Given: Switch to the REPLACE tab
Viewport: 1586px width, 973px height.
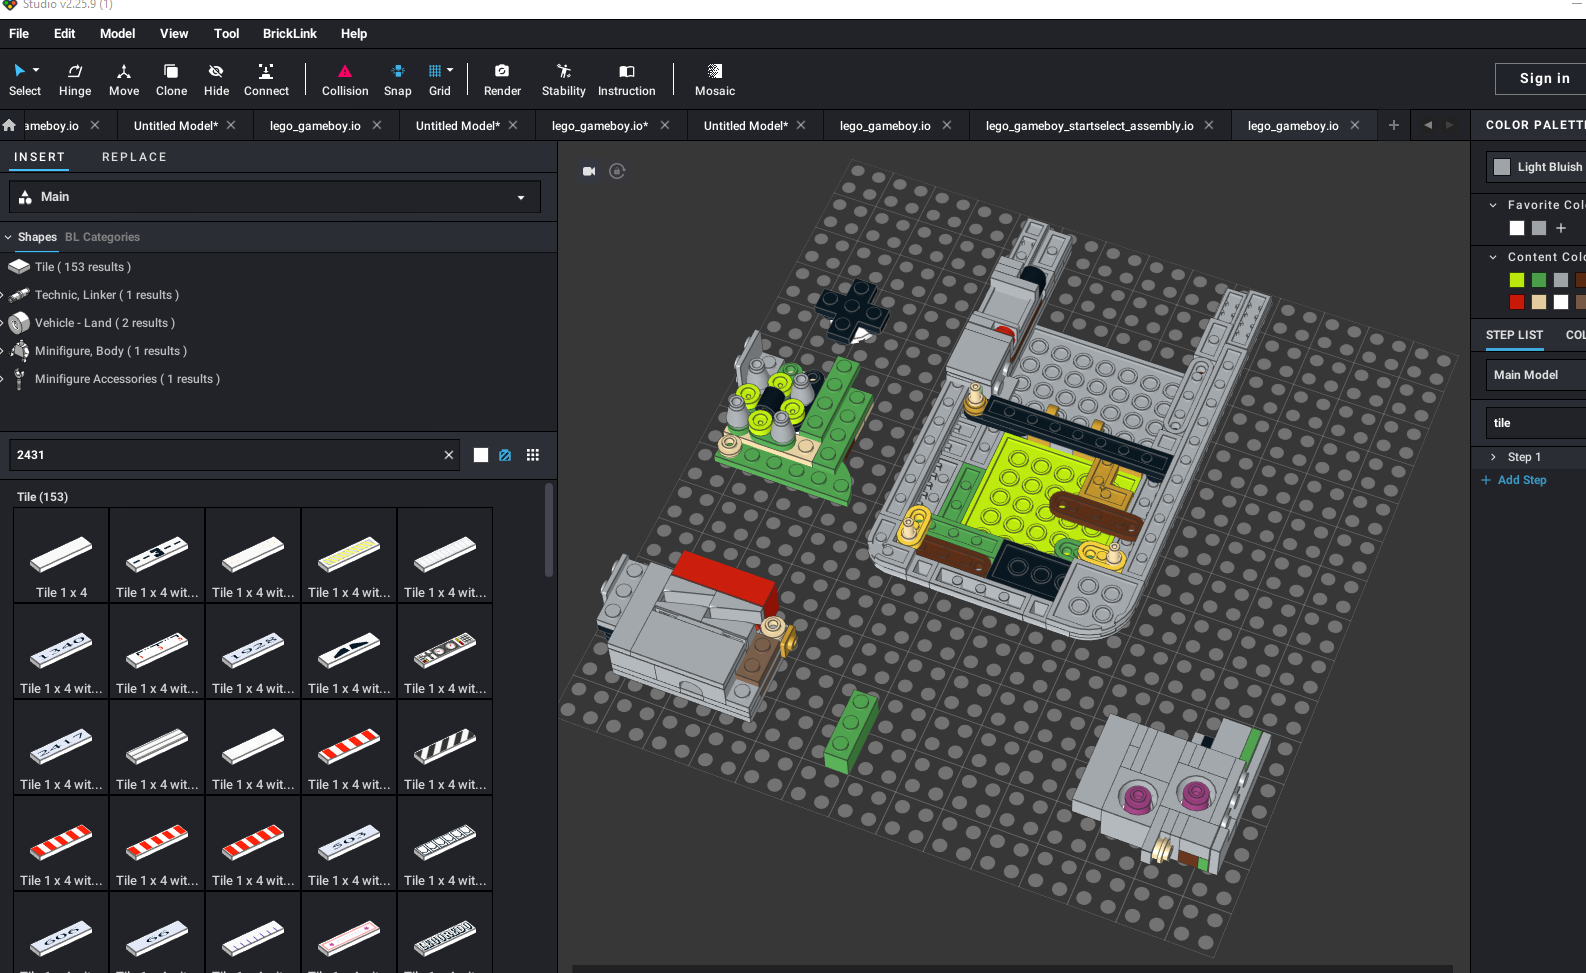Looking at the screenshot, I should pos(134,157).
